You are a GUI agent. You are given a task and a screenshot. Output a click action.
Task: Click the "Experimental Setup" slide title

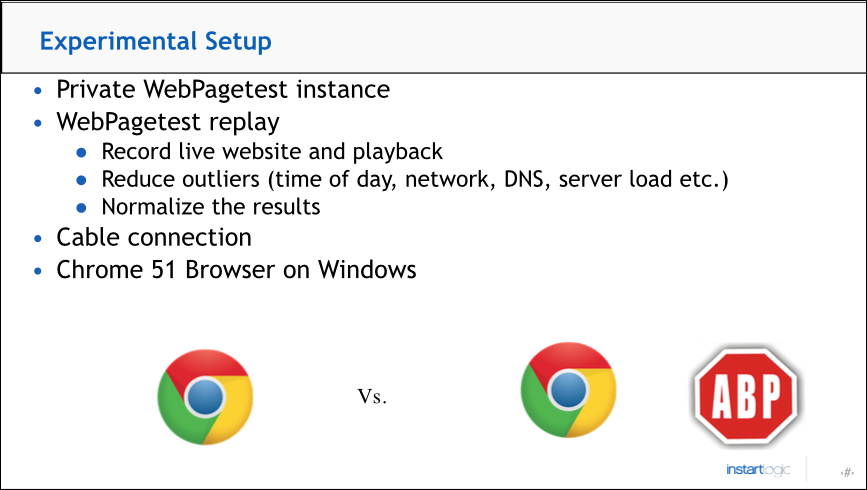pyautogui.click(x=155, y=41)
